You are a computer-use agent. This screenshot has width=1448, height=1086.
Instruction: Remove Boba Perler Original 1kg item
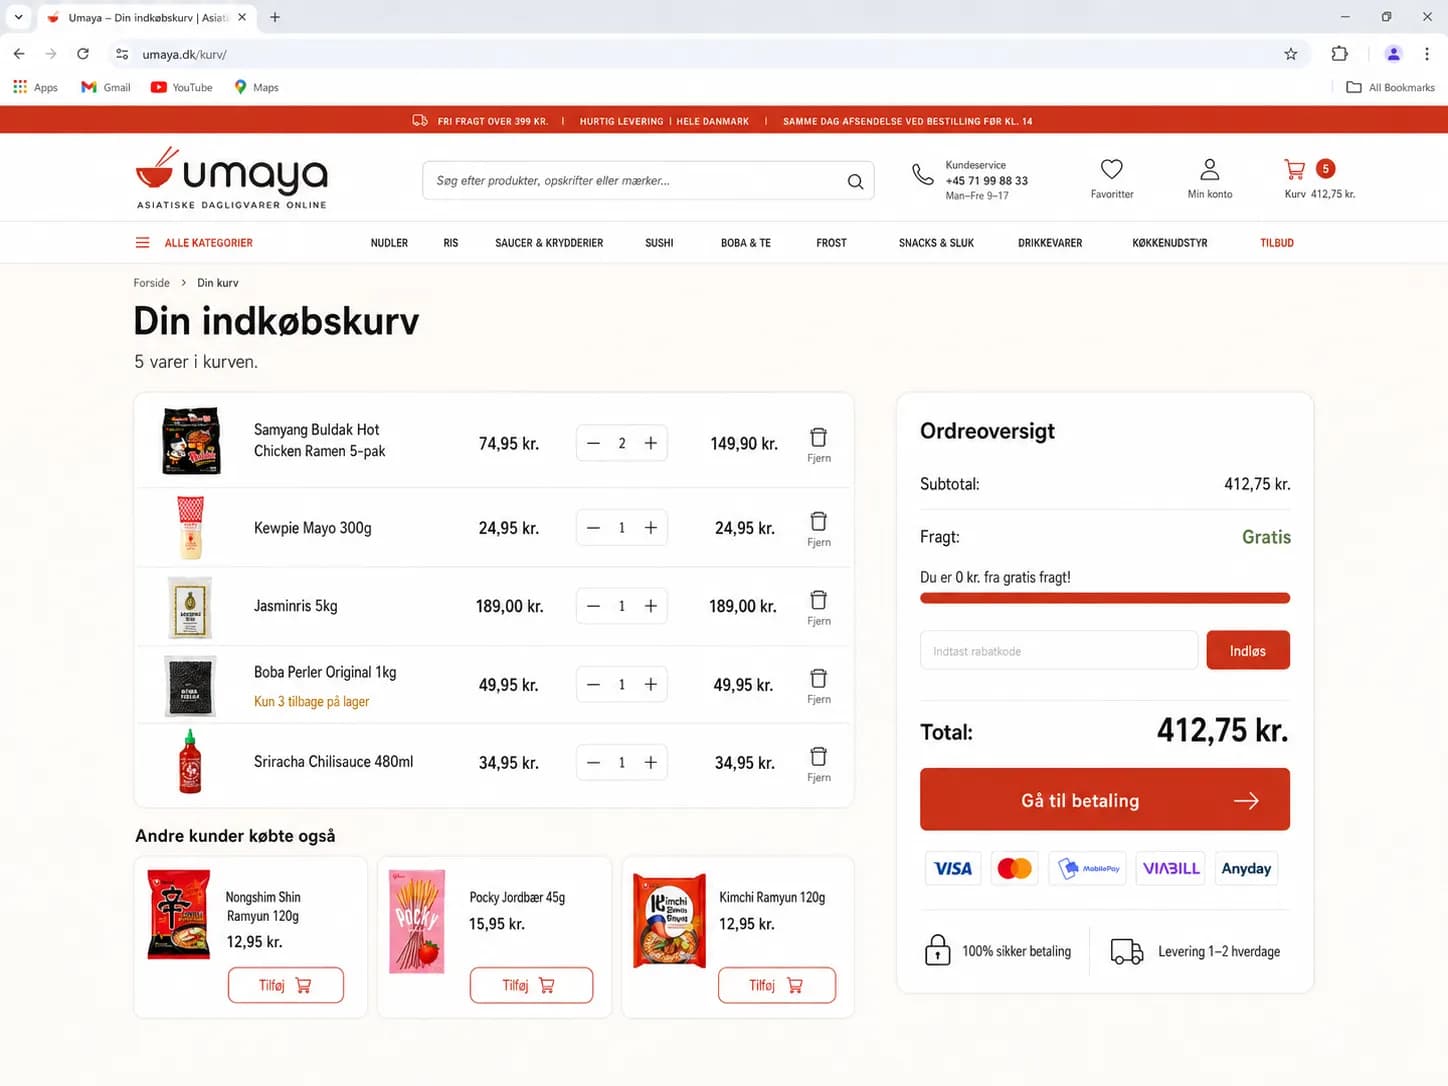pos(818,685)
